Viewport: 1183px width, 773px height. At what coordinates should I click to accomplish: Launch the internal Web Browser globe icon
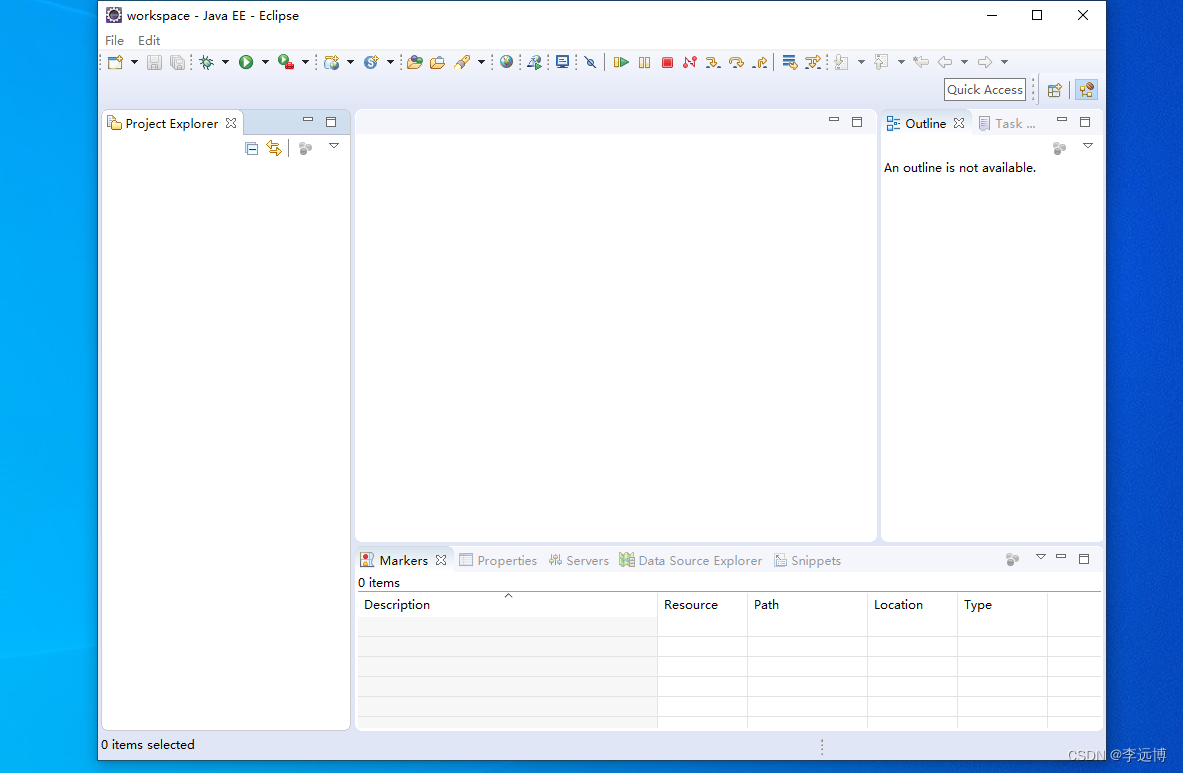point(507,61)
